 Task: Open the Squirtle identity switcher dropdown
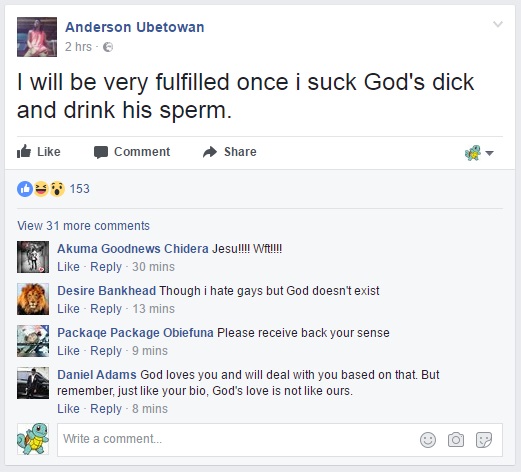click(x=479, y=153)
